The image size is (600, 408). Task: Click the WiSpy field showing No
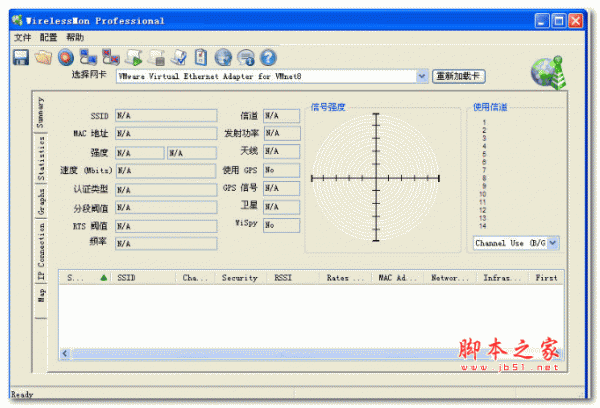pos(282,225)
